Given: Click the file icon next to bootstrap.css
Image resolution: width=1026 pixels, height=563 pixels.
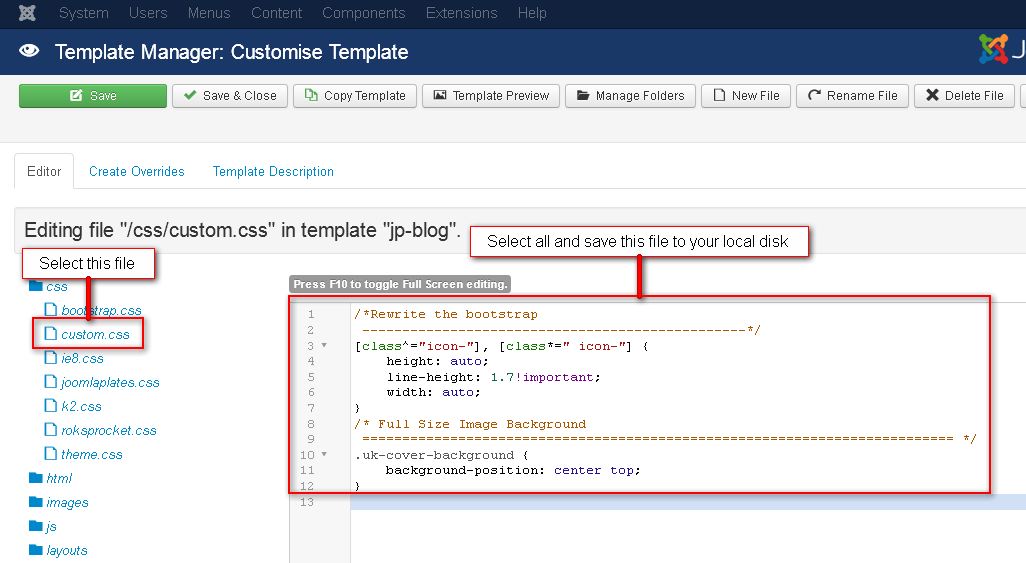Looking at the screenshot, I should [50, 309].
